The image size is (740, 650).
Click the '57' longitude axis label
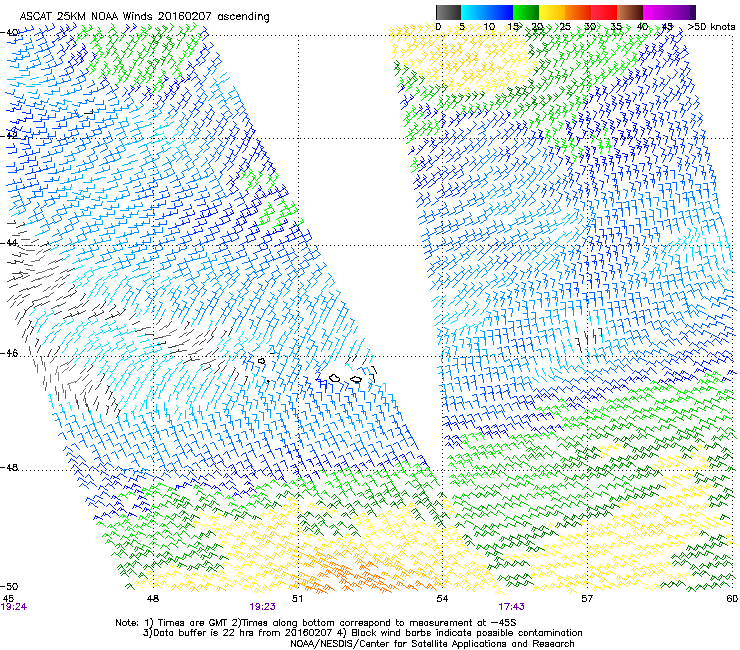pos(587,599)
